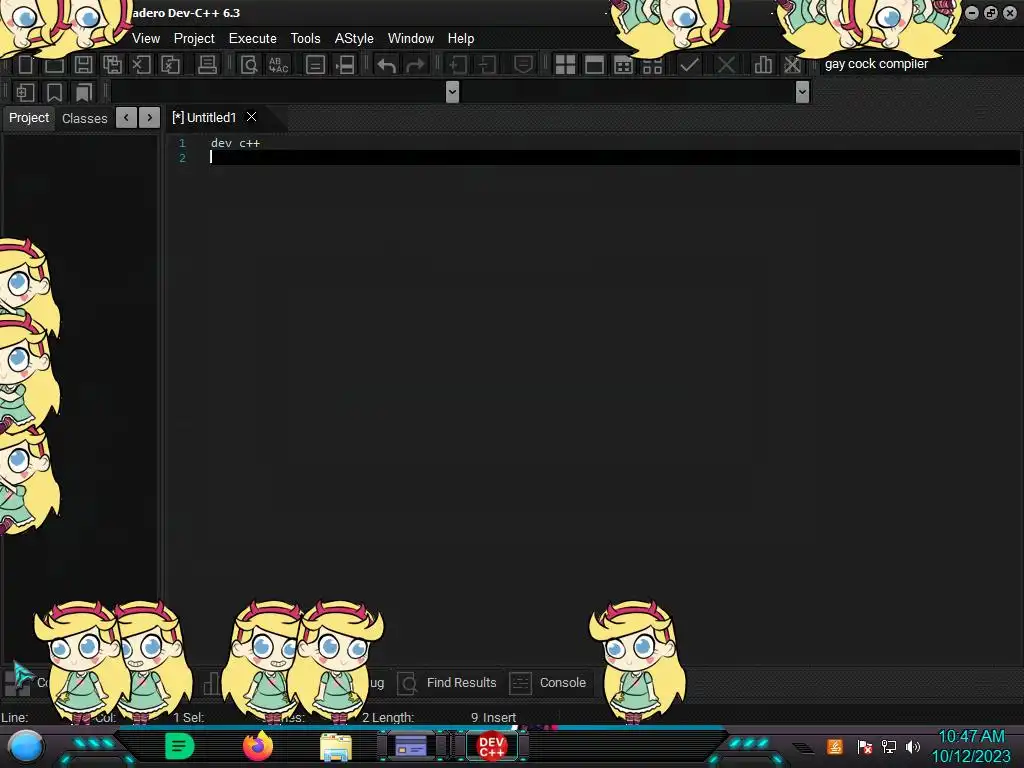Screen dimensions: 1024x768
Task: Run syntax check with checkmark icon
Action: [689, 64]
